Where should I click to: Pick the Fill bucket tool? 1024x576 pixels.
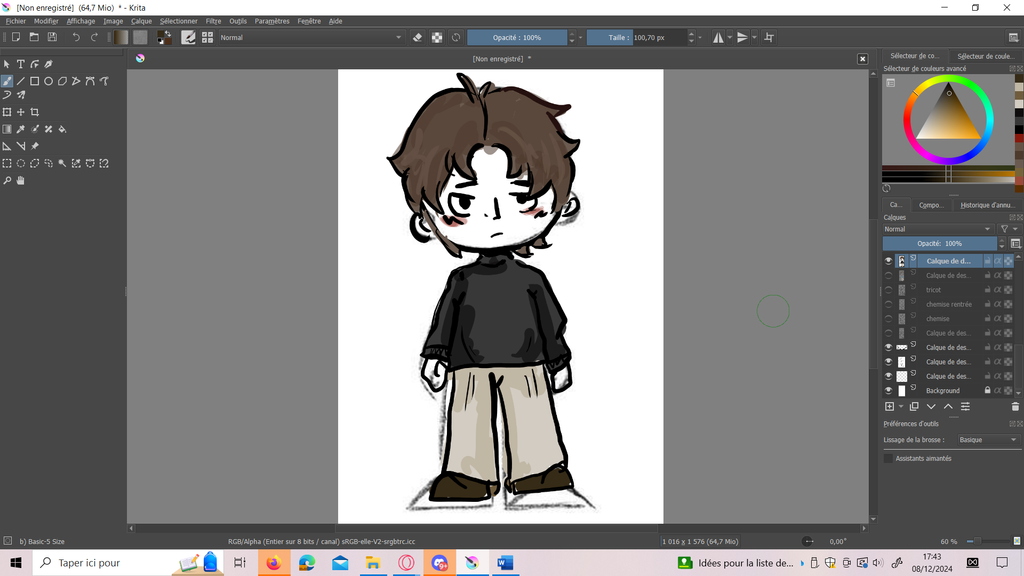click(62, 129)
